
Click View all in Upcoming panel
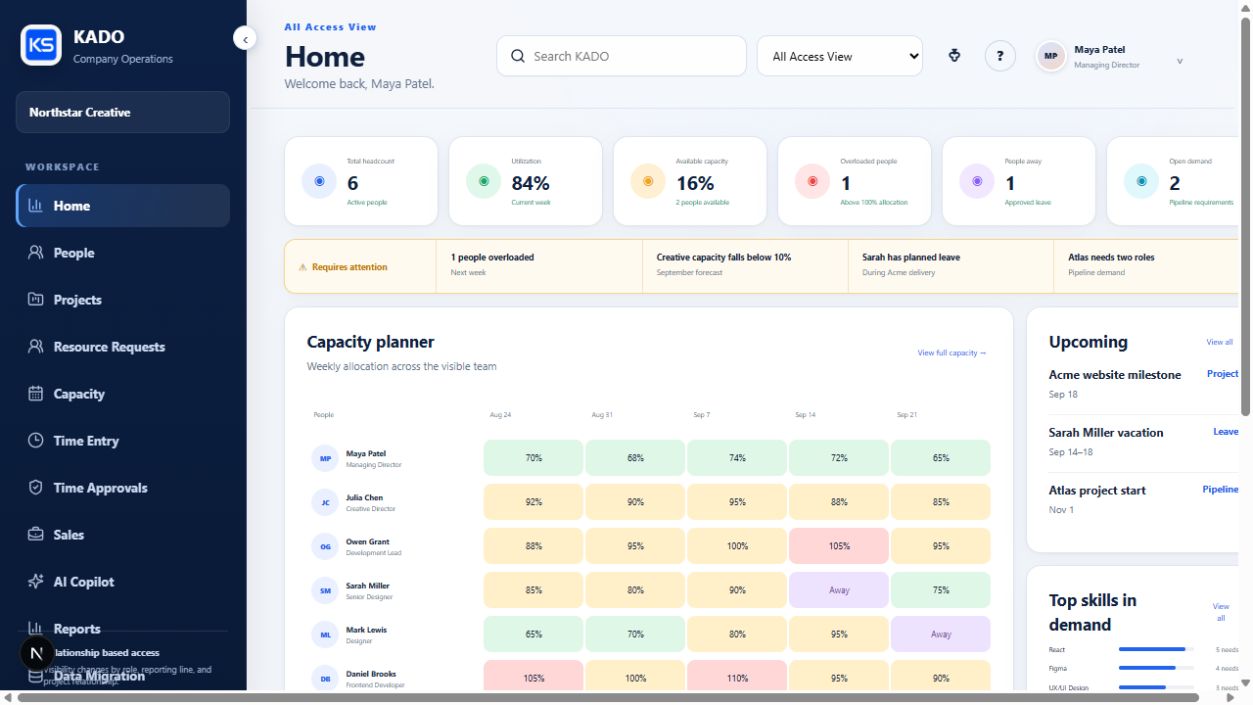tap(1220, 342)
